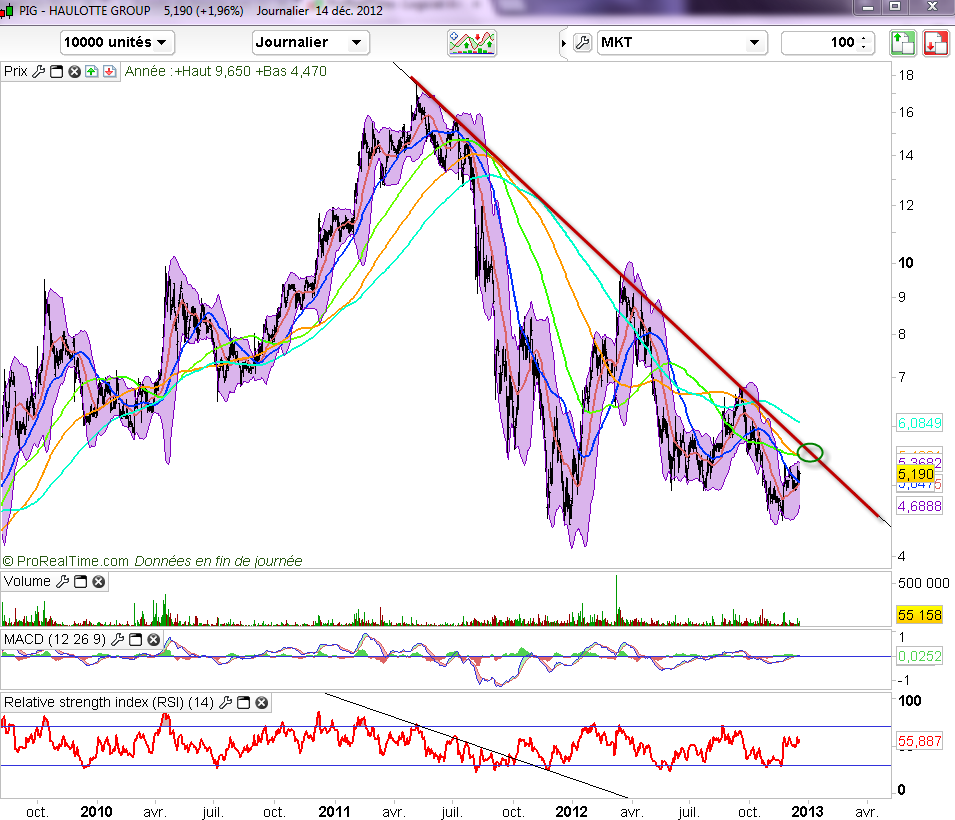This screenshot has height=820, width=955.
Task: Close the Relative strength index panel
Action: 262,702
